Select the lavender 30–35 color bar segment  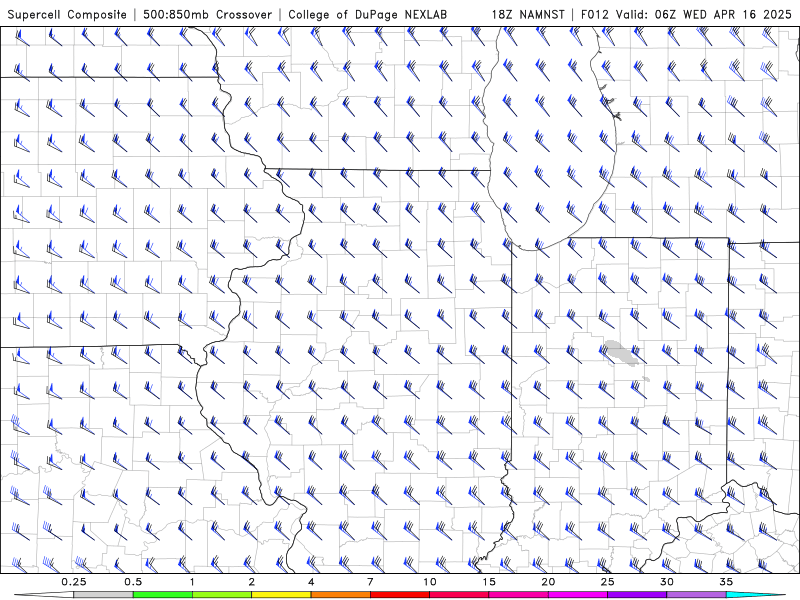[x=696, y=595]
